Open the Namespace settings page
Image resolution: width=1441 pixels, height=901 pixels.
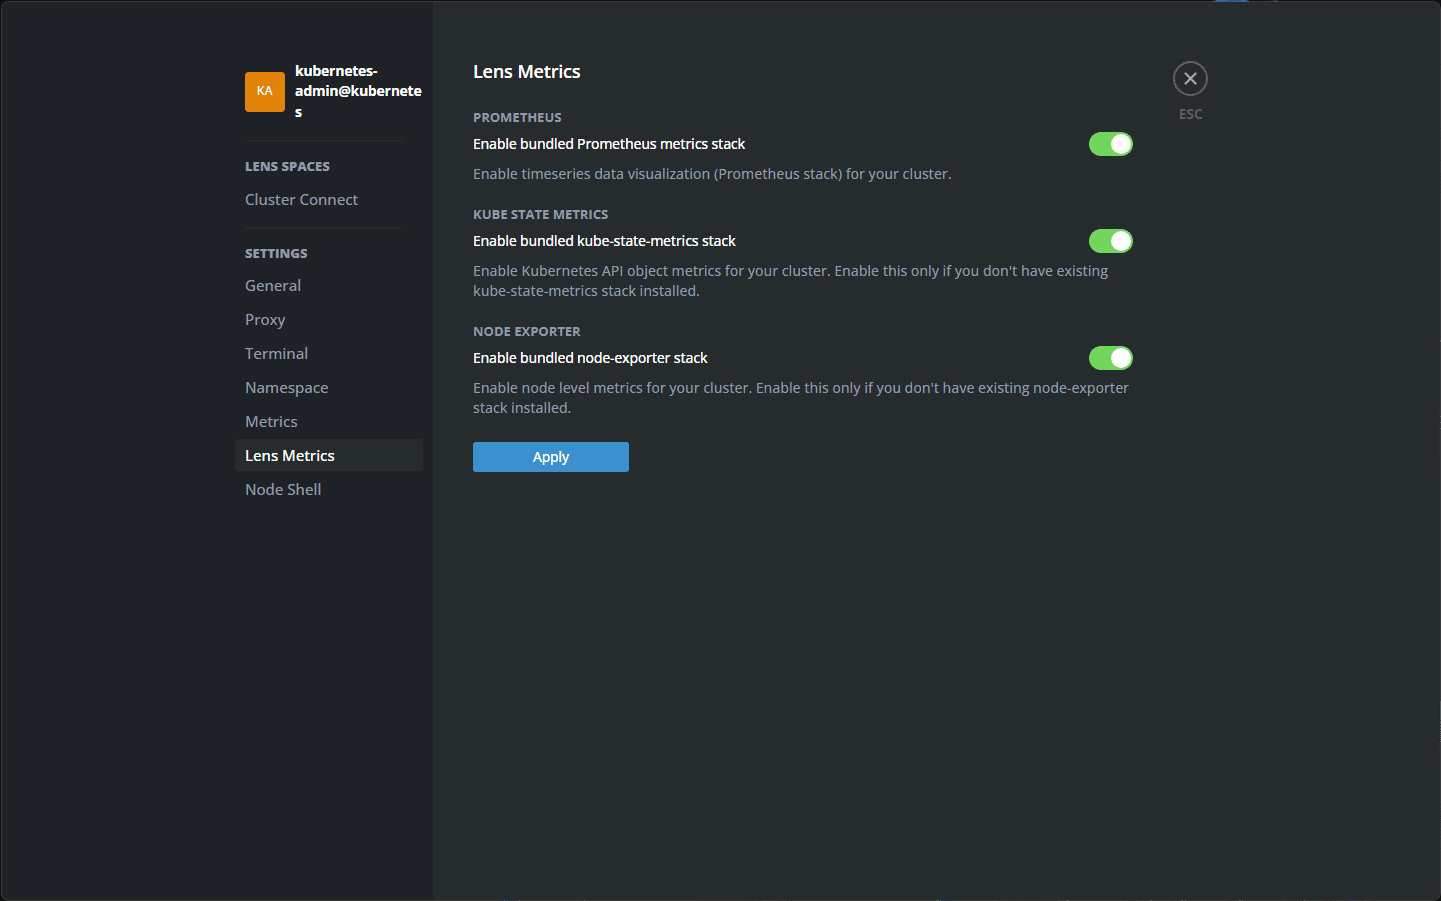pyautogui.click(x=286, y=387)
